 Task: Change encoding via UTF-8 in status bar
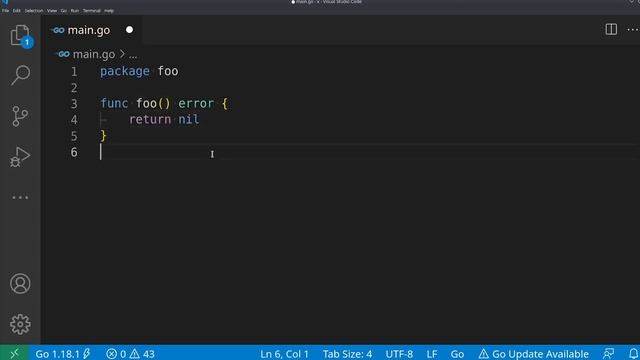click(399, 354)
